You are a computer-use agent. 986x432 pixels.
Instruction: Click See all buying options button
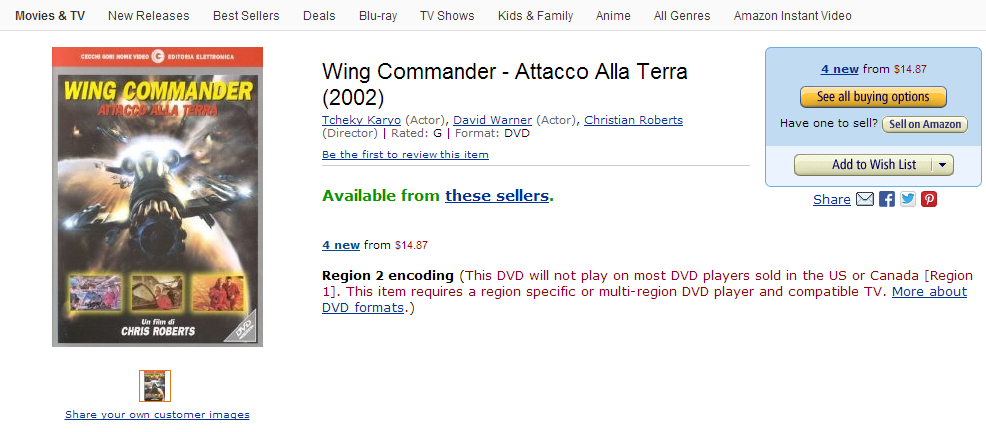click(x=873, y=97)
